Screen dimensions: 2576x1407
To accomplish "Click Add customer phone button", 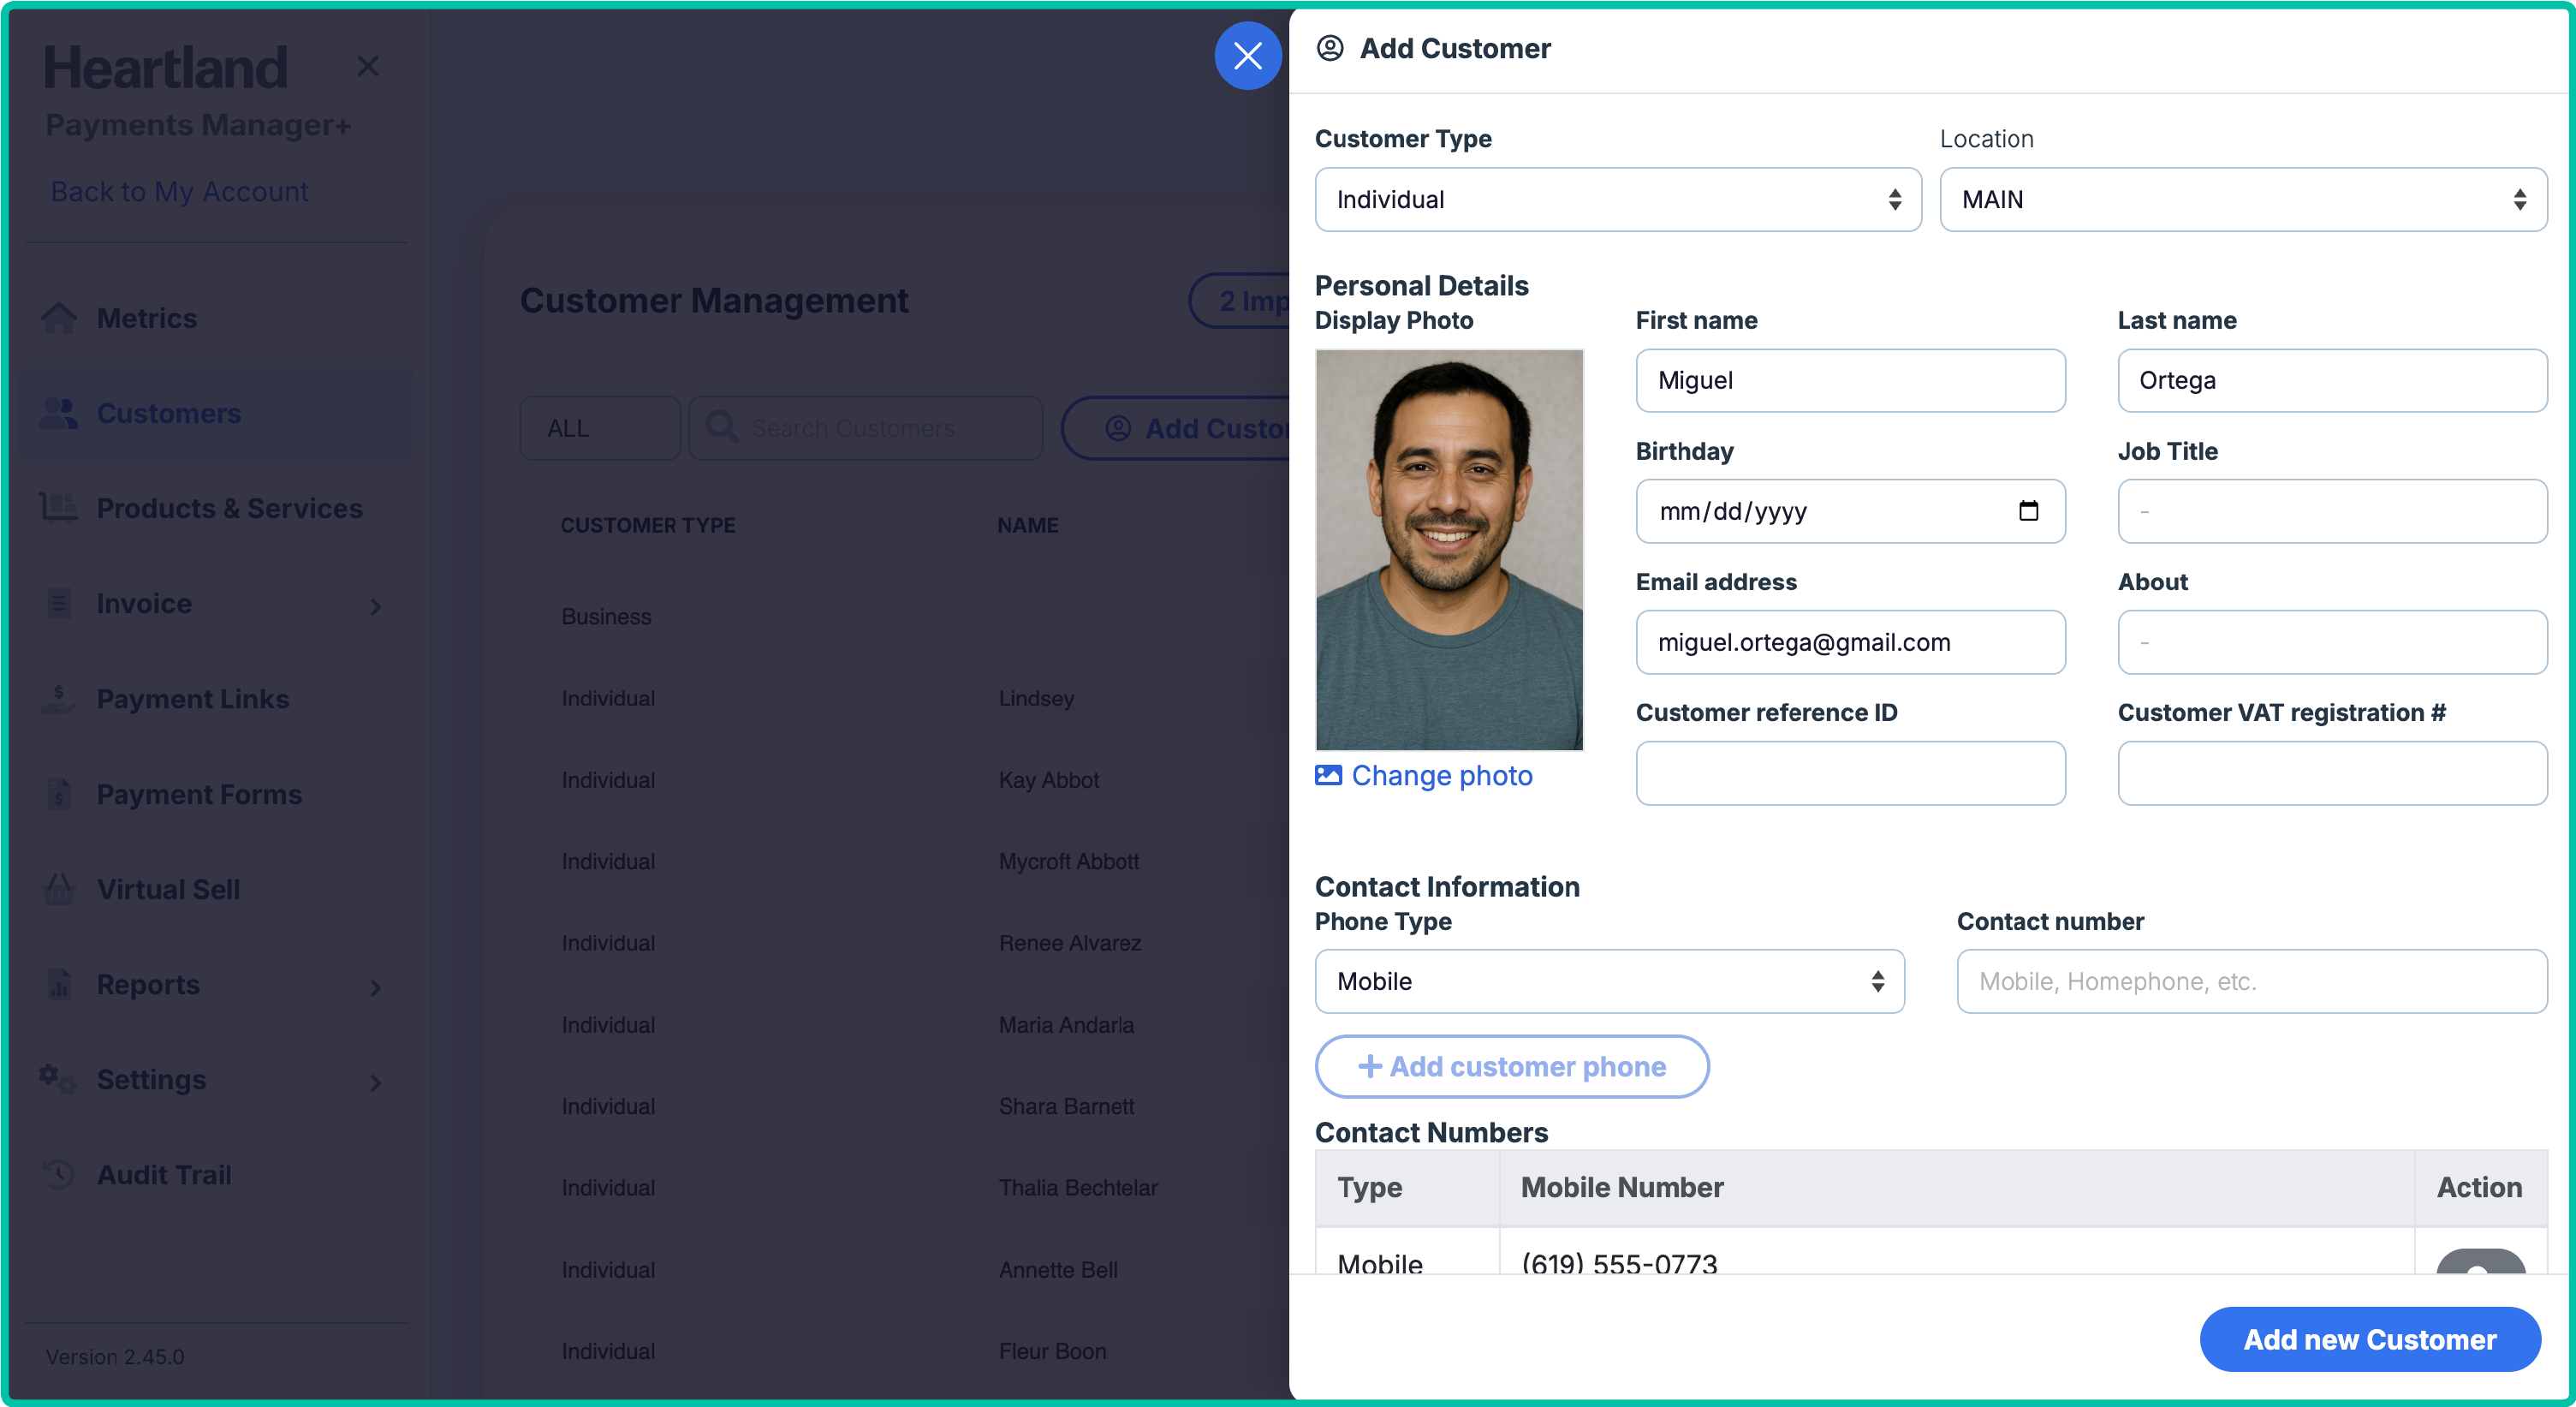I will [1511, 1066].
